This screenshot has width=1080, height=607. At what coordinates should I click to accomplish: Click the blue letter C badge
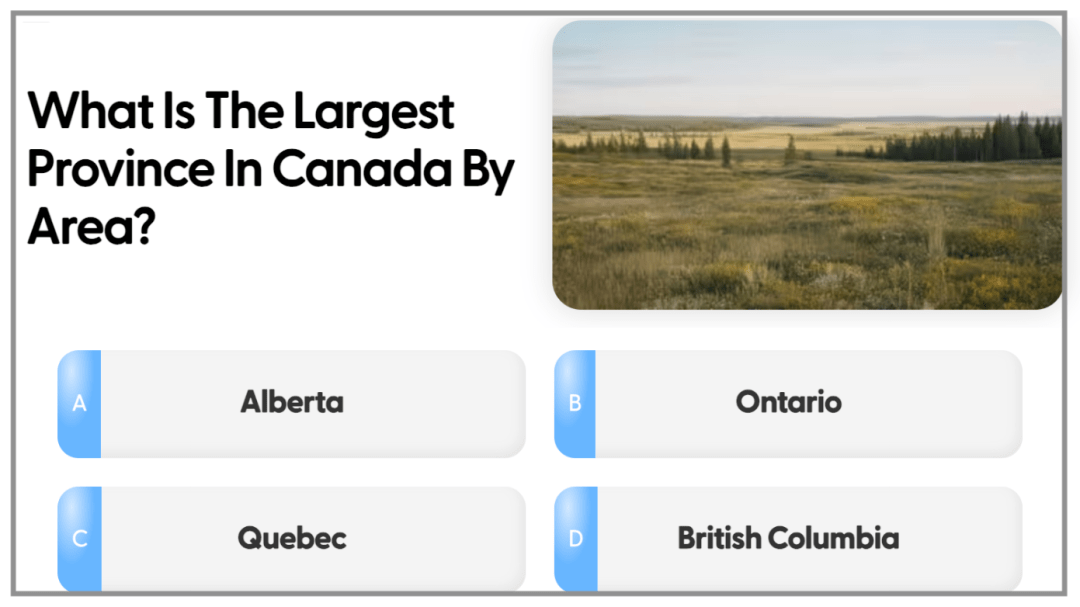coord(80,540)
